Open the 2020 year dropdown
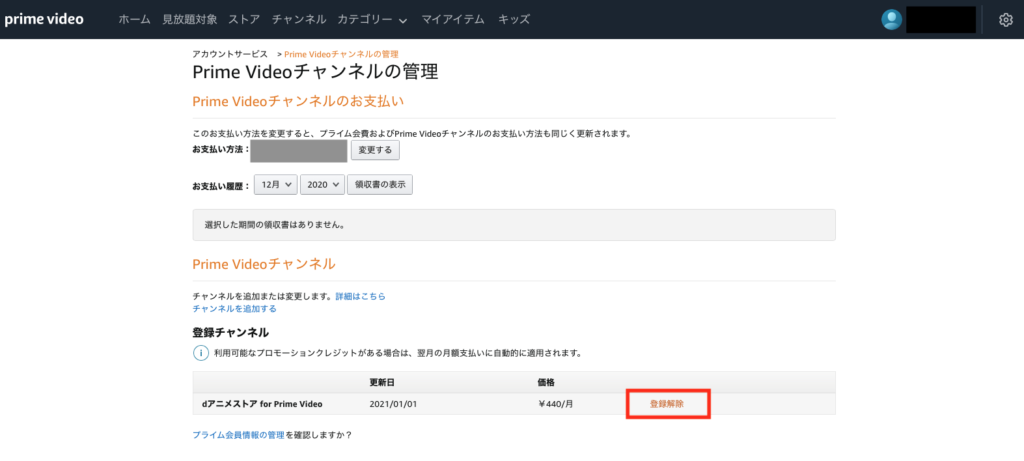Viewport: 1024px width, 461px height. tap(322, 185)
